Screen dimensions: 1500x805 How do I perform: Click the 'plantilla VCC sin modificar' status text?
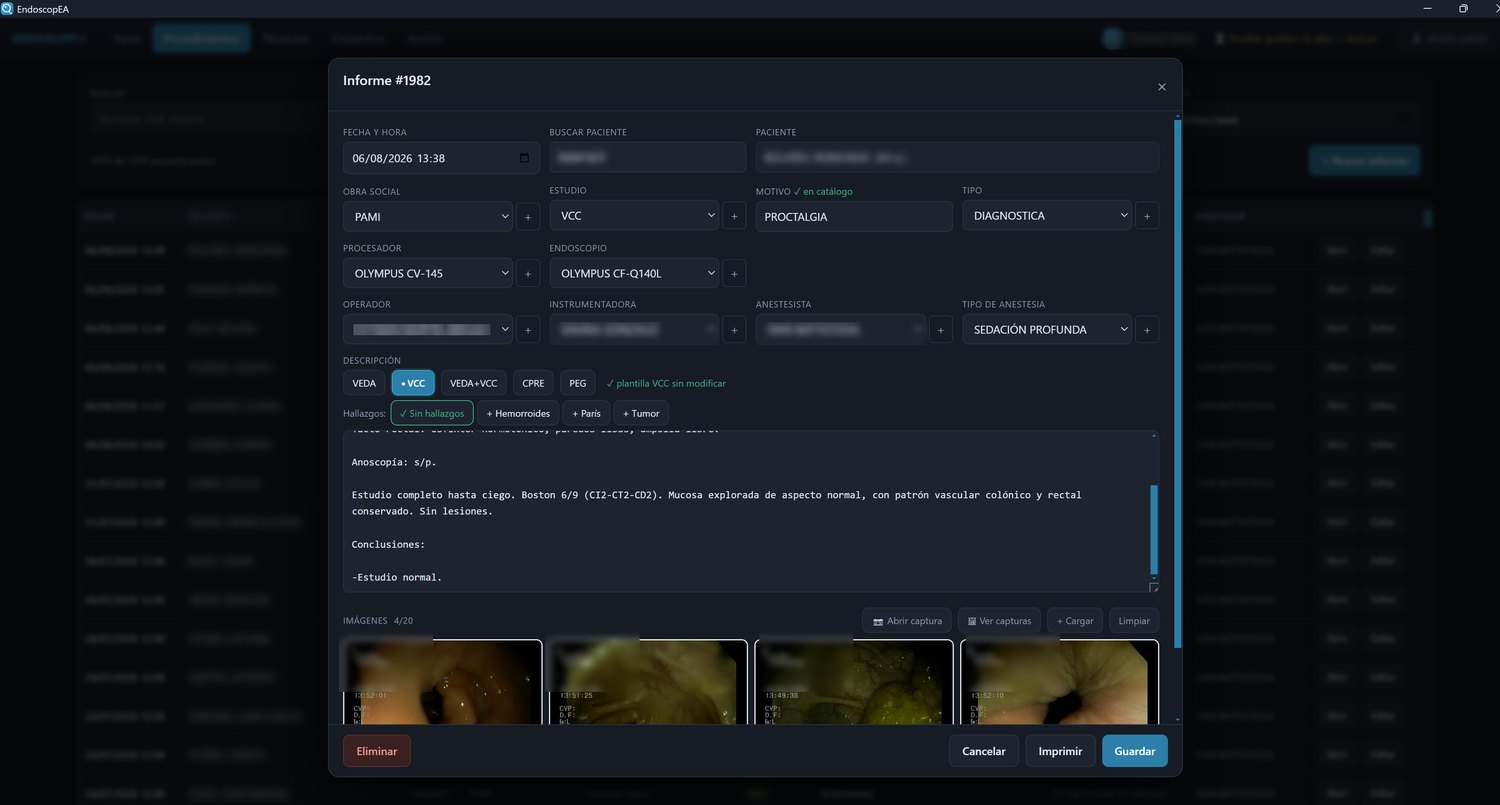click(x=666, y=383)
